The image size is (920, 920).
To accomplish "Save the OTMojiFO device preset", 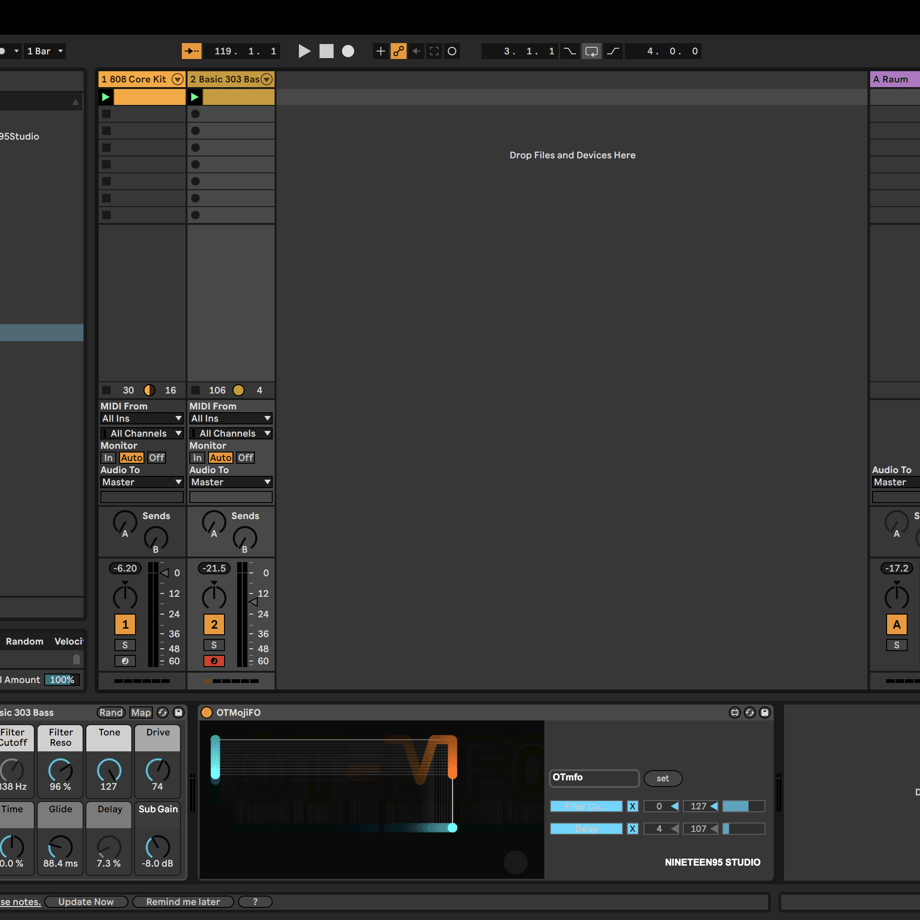I will [x=765, y=712].
